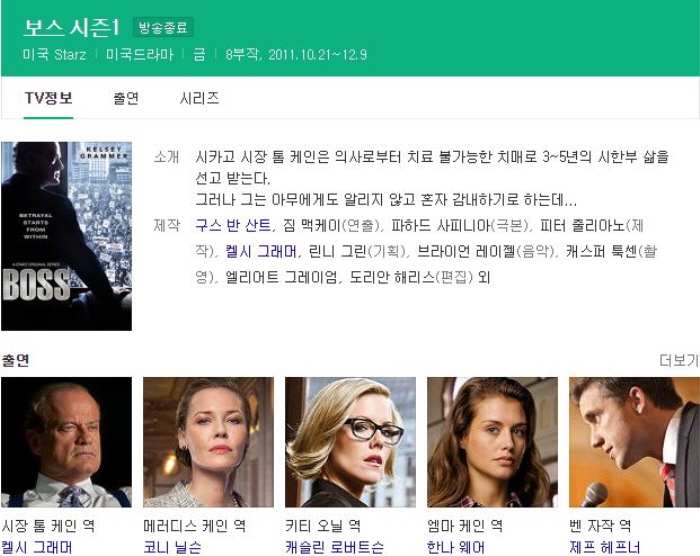Open the actor link 코니 닐슨
The width and height of the screenshot is (700, 556).
[x=172, y=547]
